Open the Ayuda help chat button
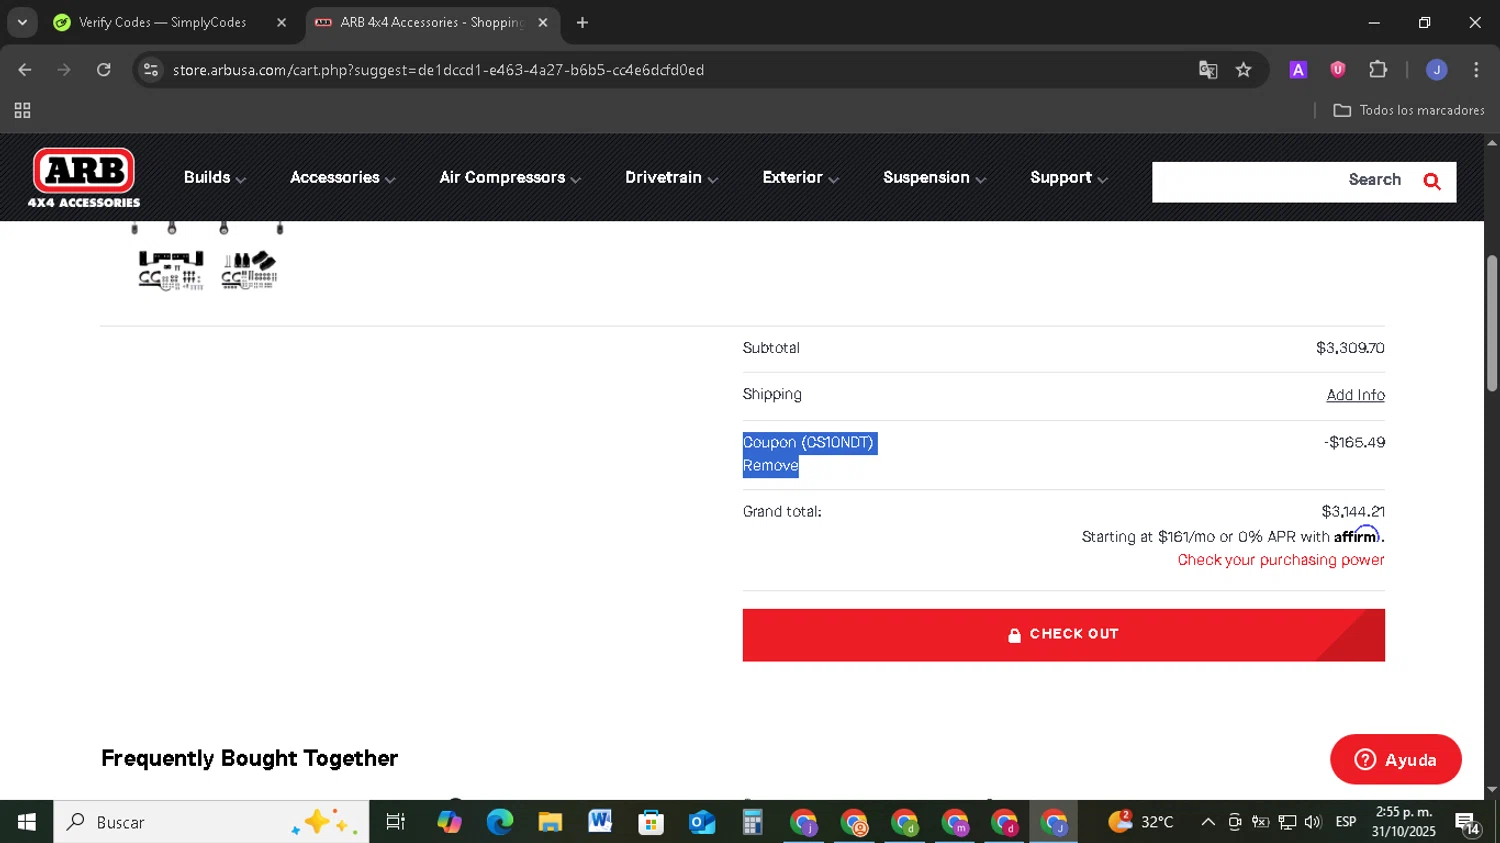1500x843 pixels. (x=1395, y=760)
